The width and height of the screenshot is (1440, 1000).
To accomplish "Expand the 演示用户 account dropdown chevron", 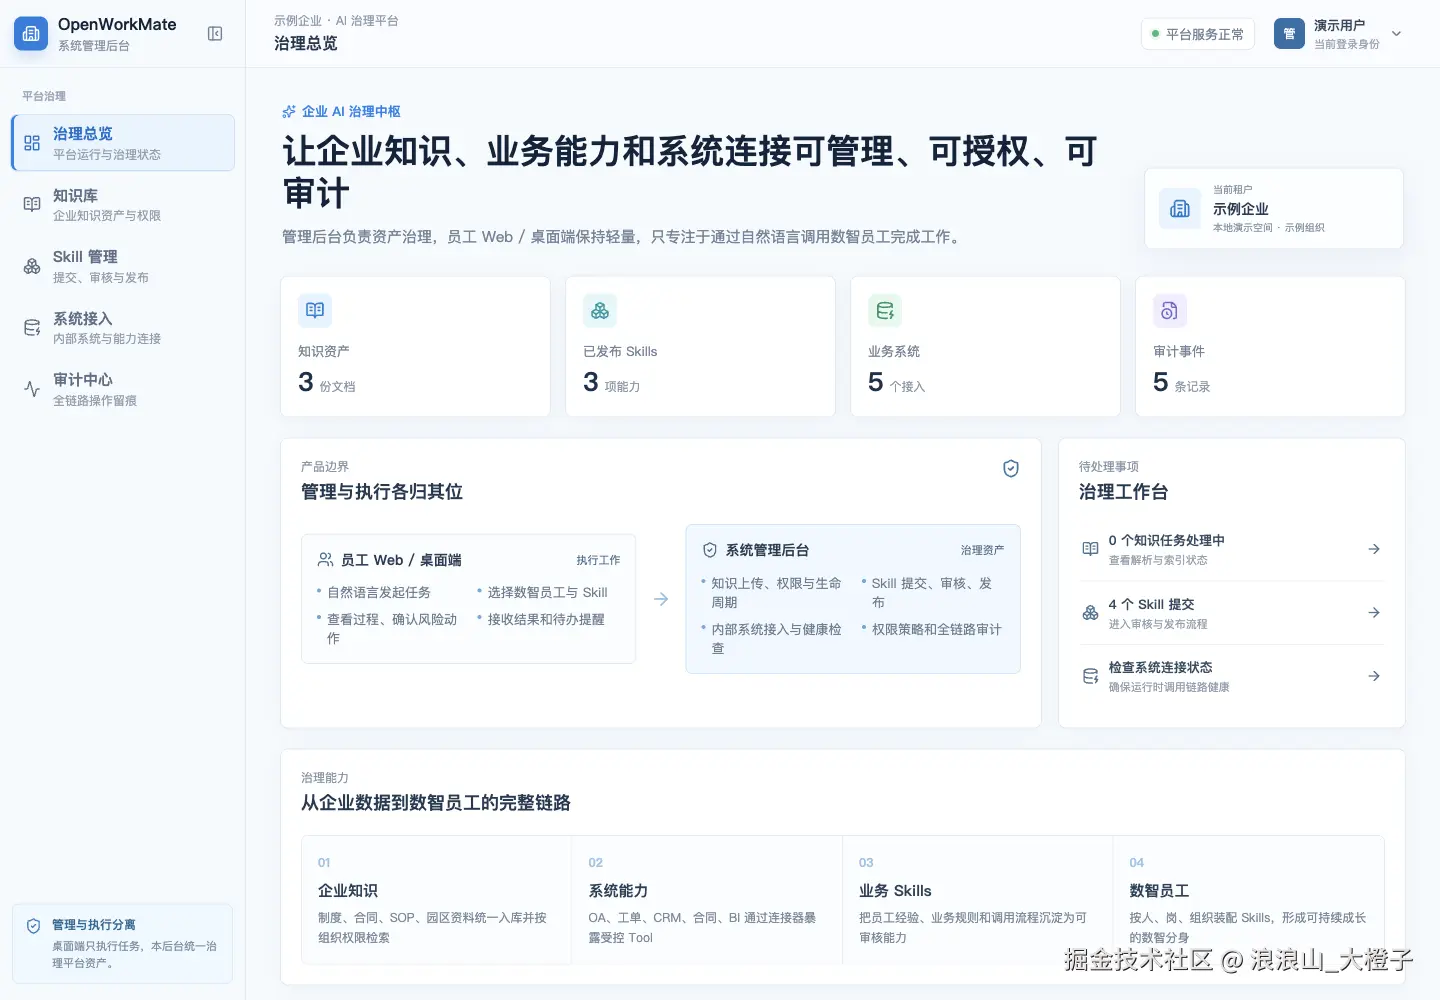I will pyautogui.click(x=1397, y=34).
